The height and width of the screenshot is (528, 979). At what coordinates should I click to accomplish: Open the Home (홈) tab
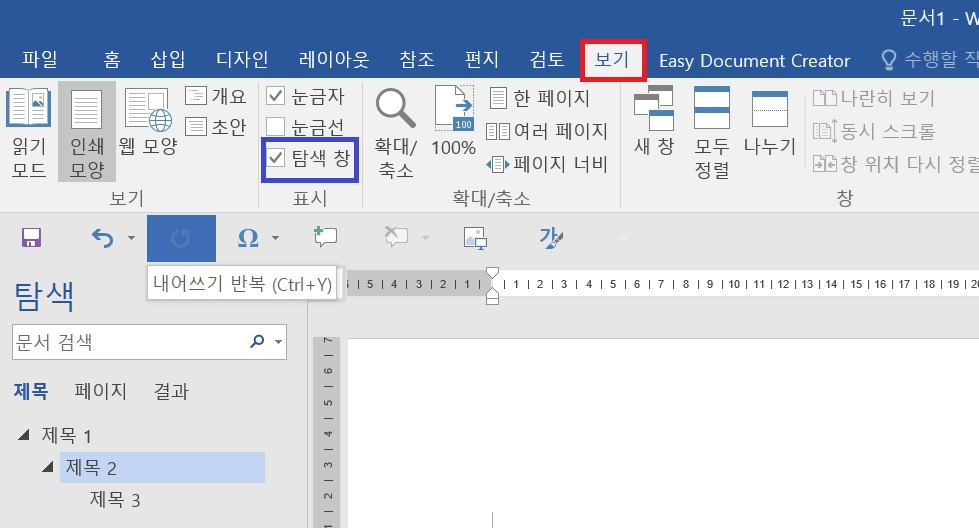click(112, 60)
